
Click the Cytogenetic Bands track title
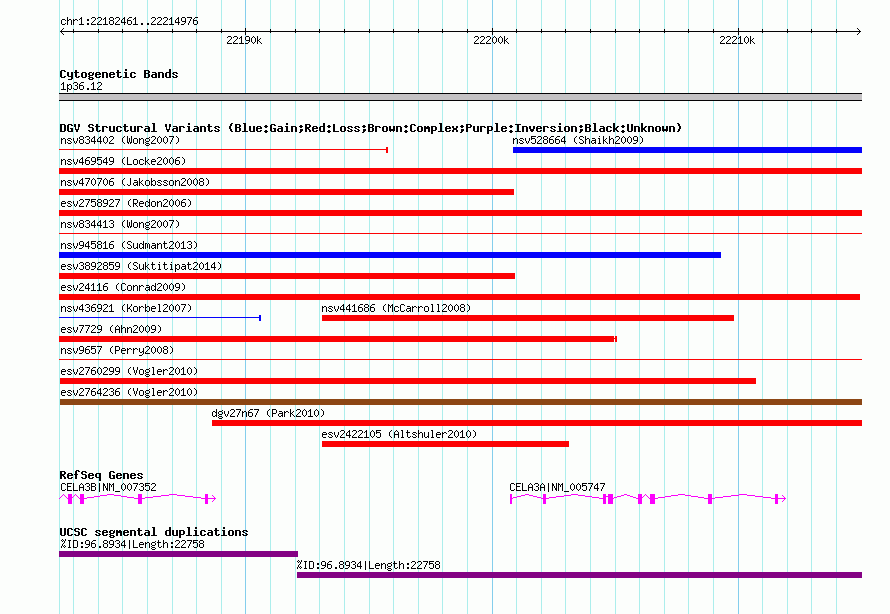pyautogui.click(x=119, y=74)
